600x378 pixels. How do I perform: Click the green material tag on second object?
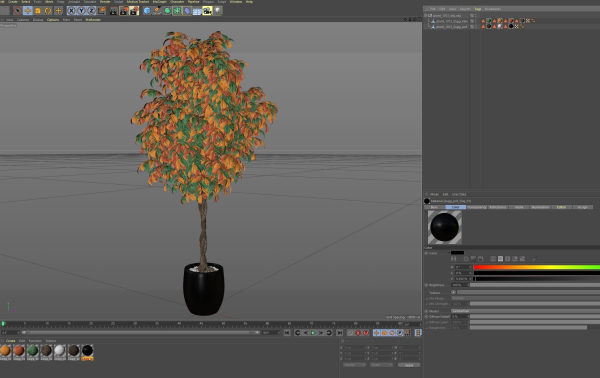[x=489, y=21]
